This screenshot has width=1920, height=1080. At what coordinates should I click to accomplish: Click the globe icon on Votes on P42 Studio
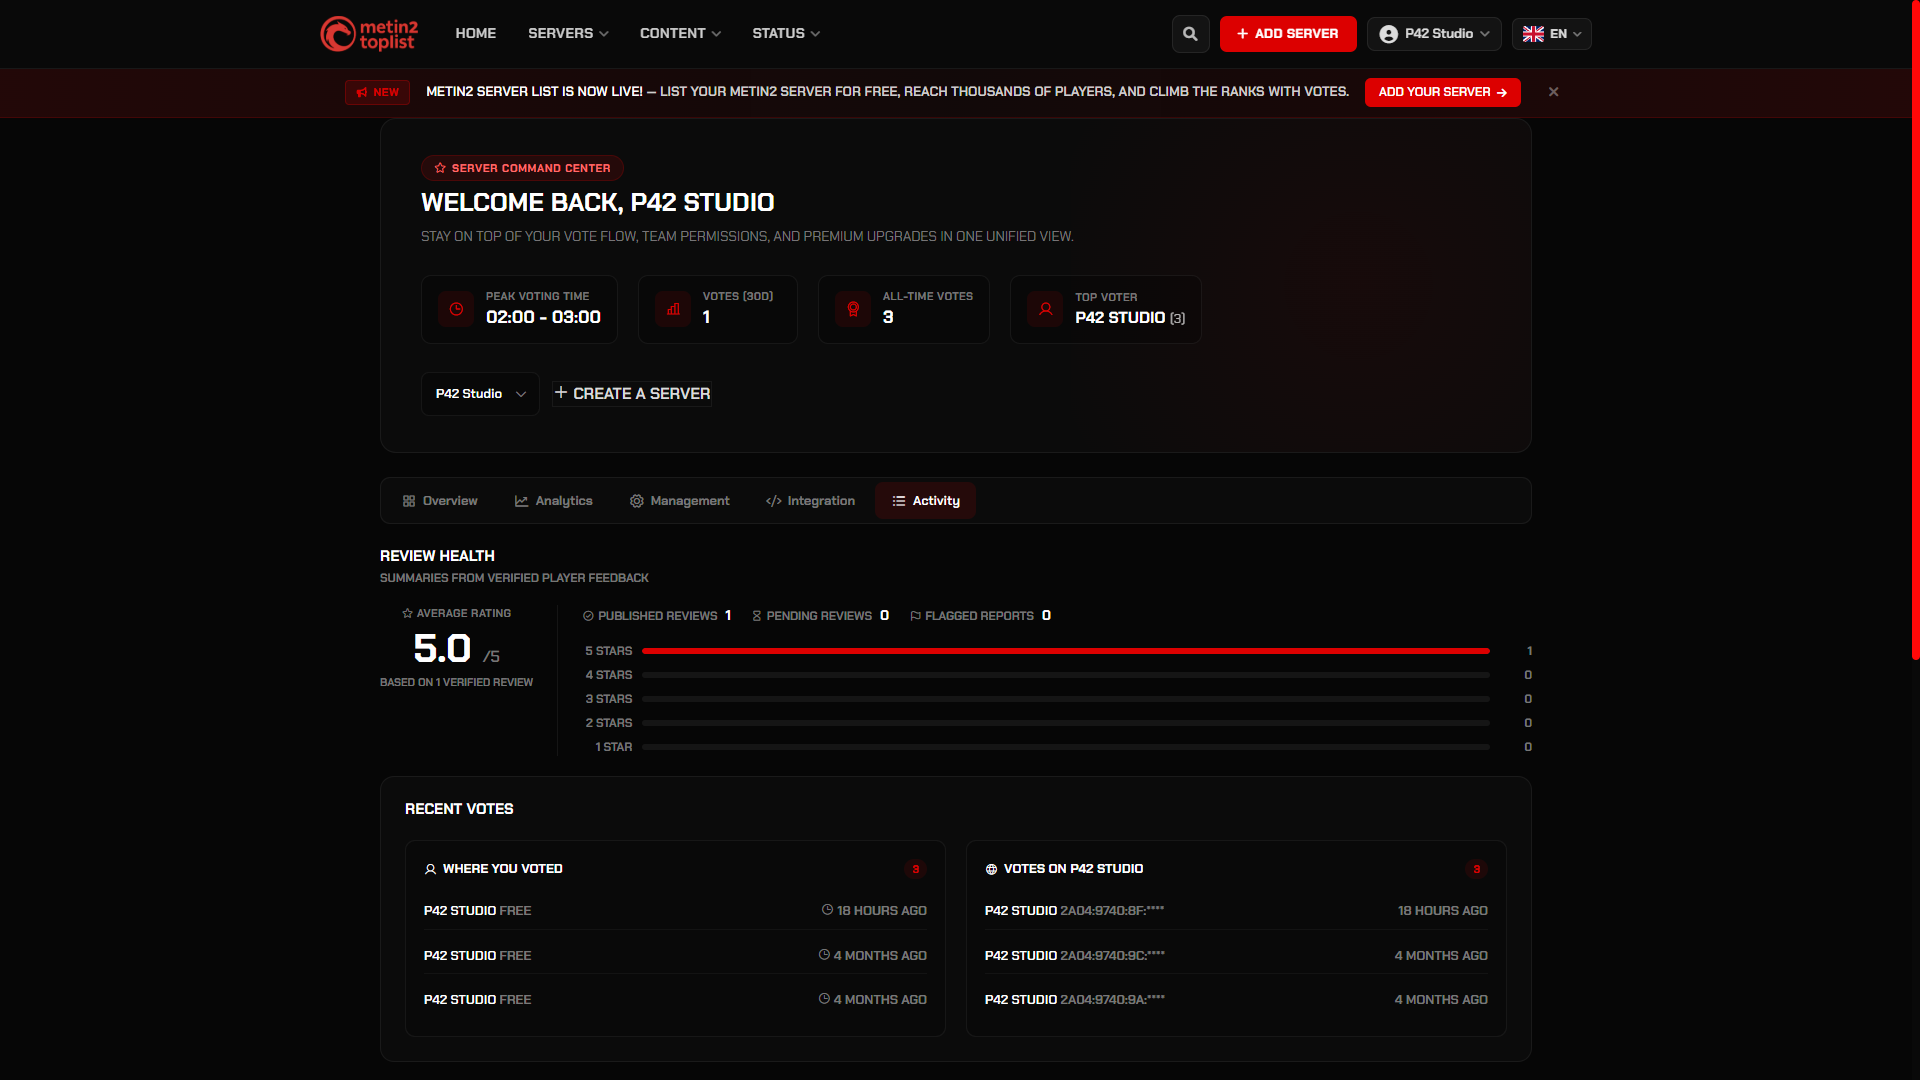991,869
